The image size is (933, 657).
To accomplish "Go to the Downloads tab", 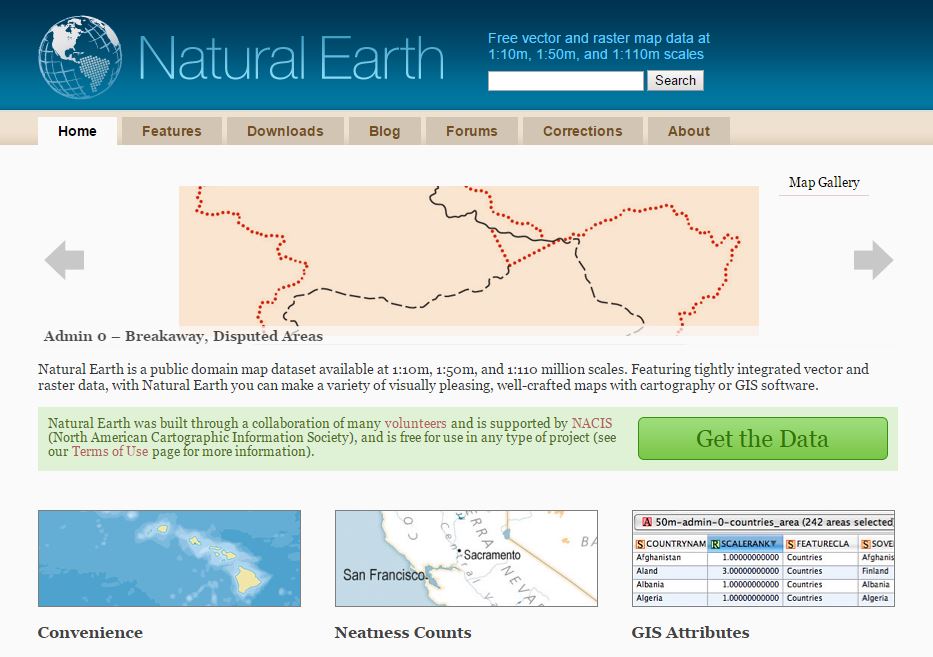I will [x=285, y=131].
